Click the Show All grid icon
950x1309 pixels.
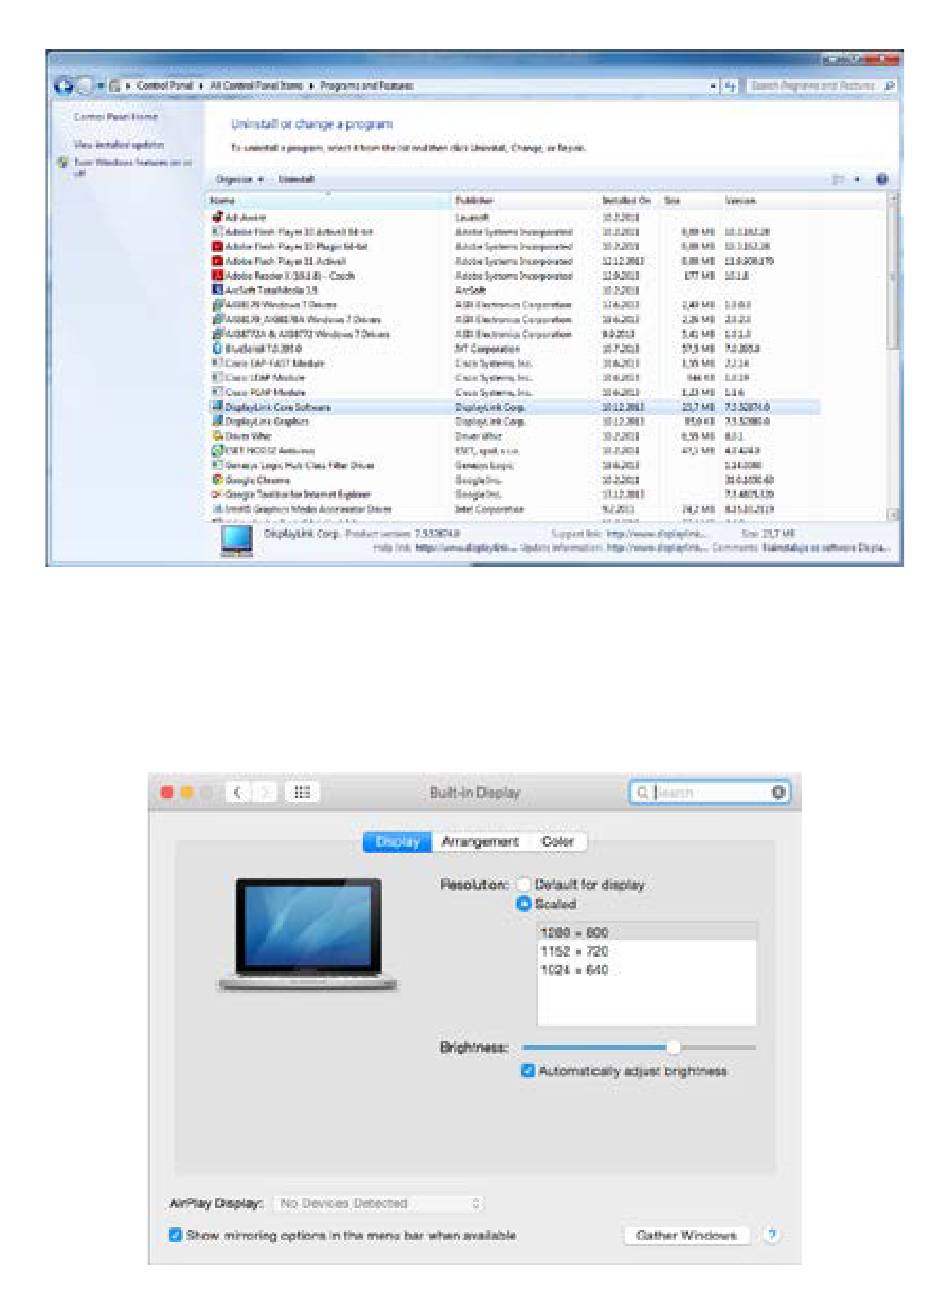[x=301, y=793]
